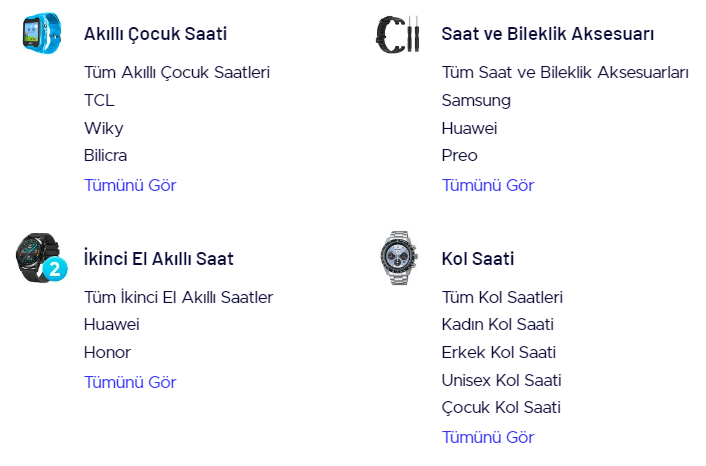Open the Preo accessories link

[459, 155]
